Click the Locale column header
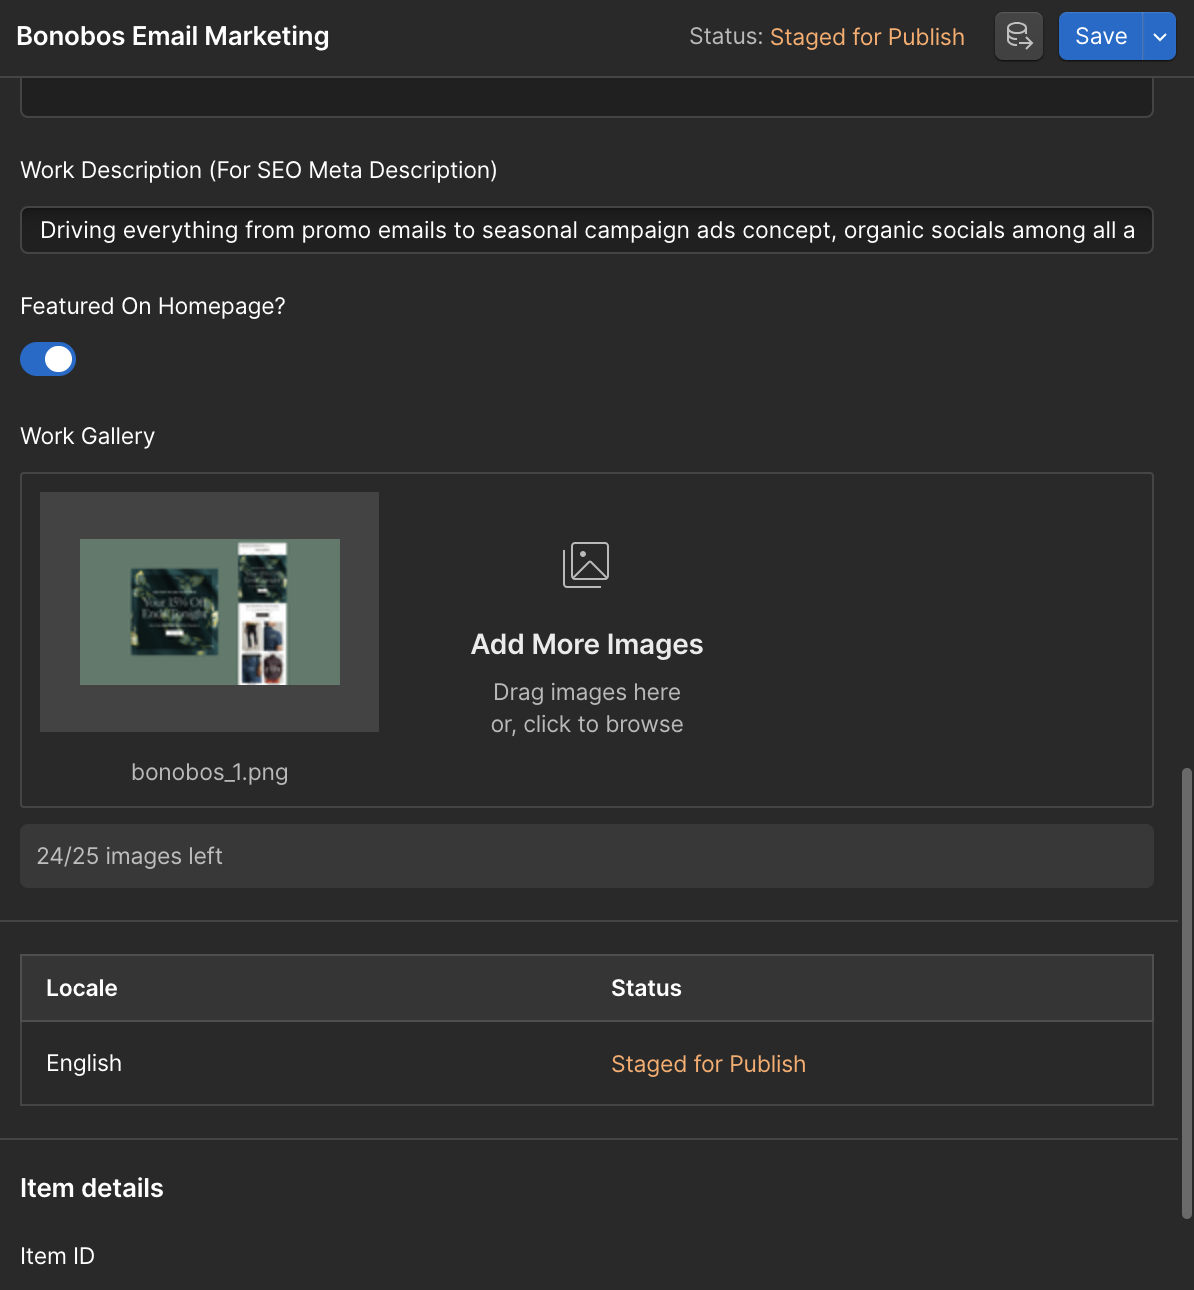Image resolution: width=1194 pixels, height=1290 pixels. coord(82,988)
